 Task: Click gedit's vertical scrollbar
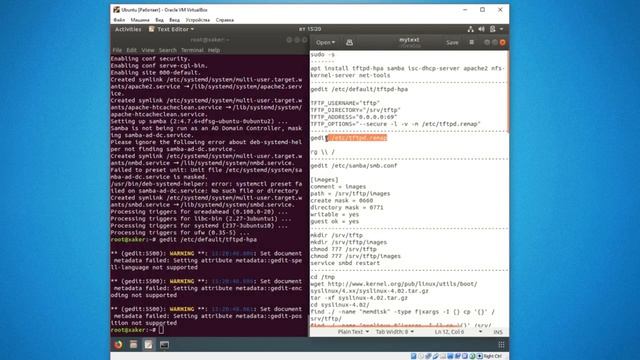(x=508, y=92)
